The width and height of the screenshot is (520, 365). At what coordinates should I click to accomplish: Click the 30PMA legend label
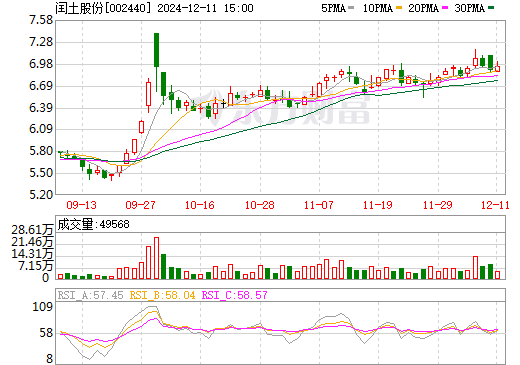coord(469,8)
